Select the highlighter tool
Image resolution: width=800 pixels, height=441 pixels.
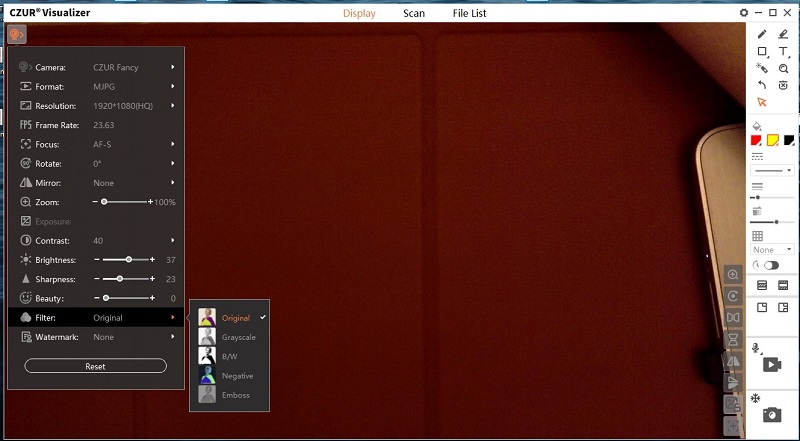tap(783, 34)
